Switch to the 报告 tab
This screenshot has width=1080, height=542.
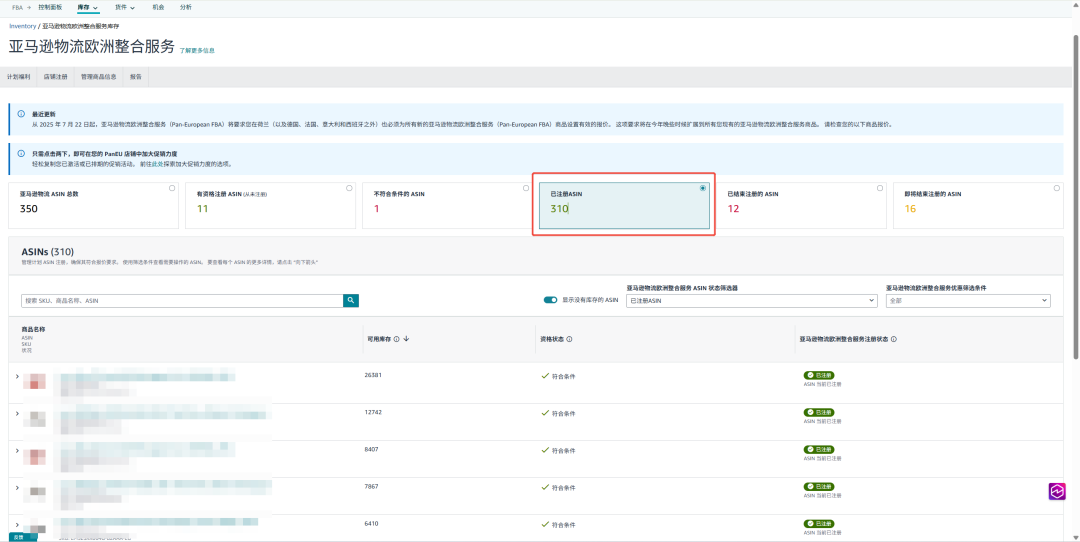[x=136, y=77]
